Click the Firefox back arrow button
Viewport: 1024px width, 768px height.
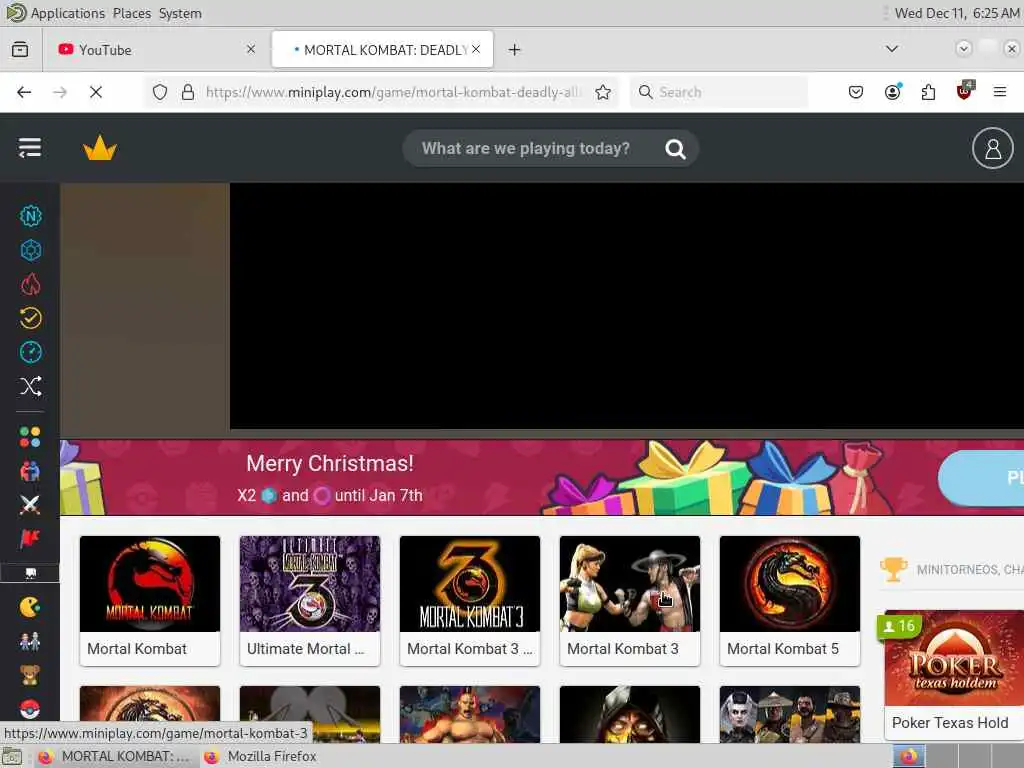click(24, 92)
